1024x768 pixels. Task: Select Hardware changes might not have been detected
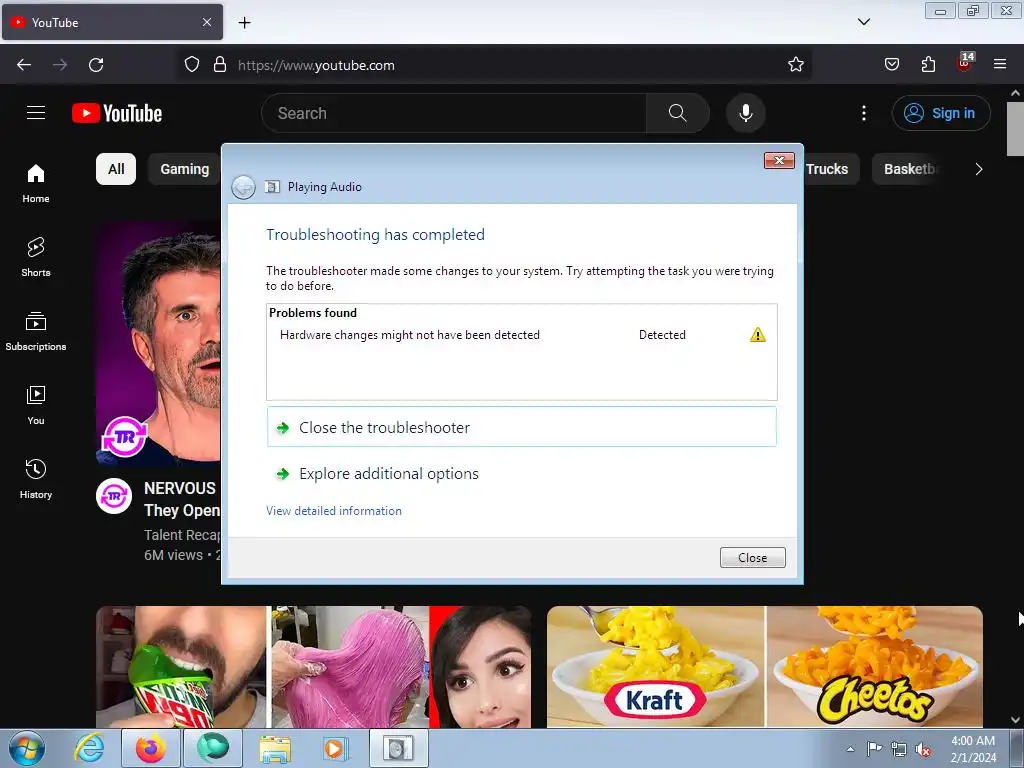[409, 335]
